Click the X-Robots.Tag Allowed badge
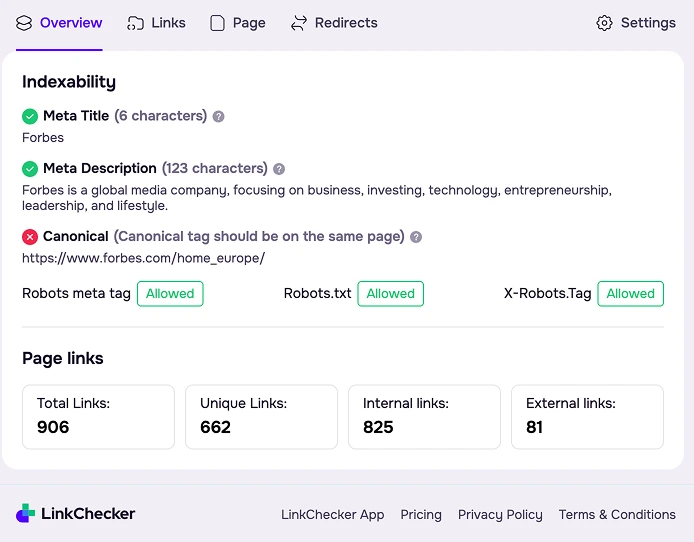694x542 pixels. [630, 294]
